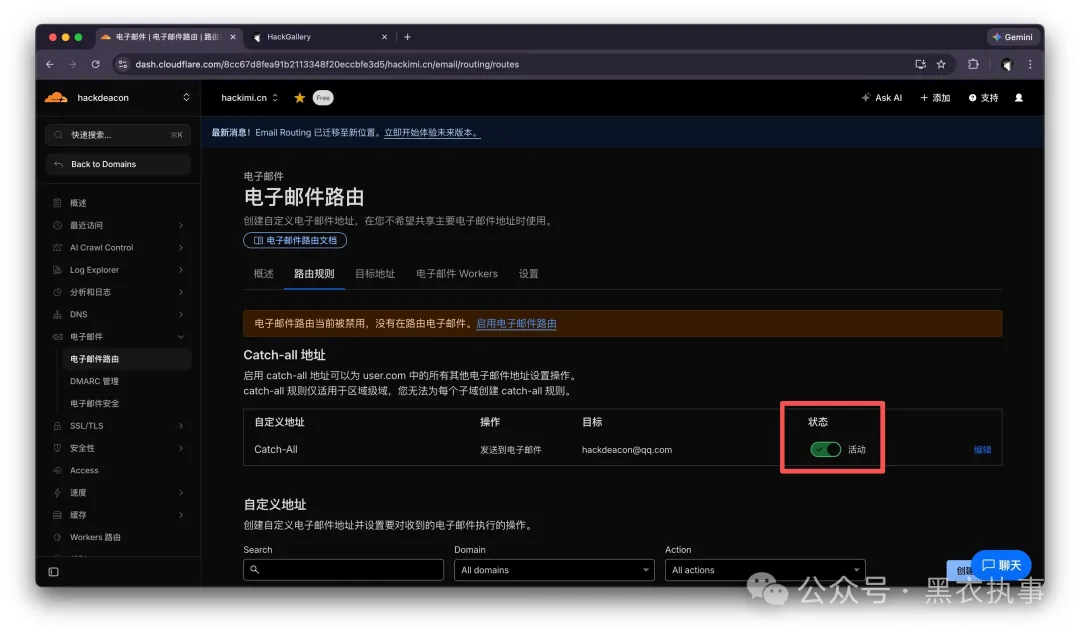
Task: Click the 添加 add button
Action: tap(935, 98)
